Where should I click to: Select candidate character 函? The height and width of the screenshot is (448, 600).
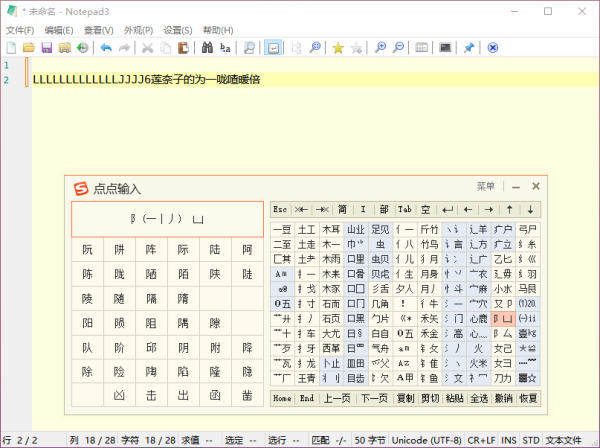[x=215, y=395]
